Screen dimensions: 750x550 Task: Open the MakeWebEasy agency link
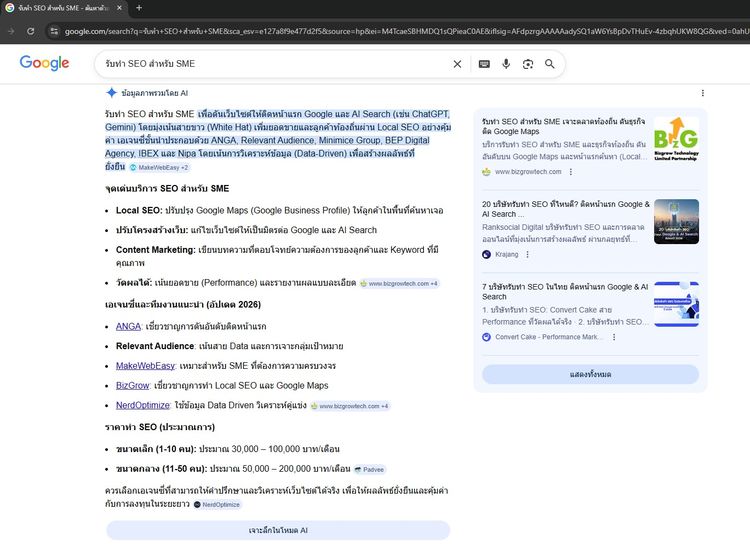click(145, 366)
